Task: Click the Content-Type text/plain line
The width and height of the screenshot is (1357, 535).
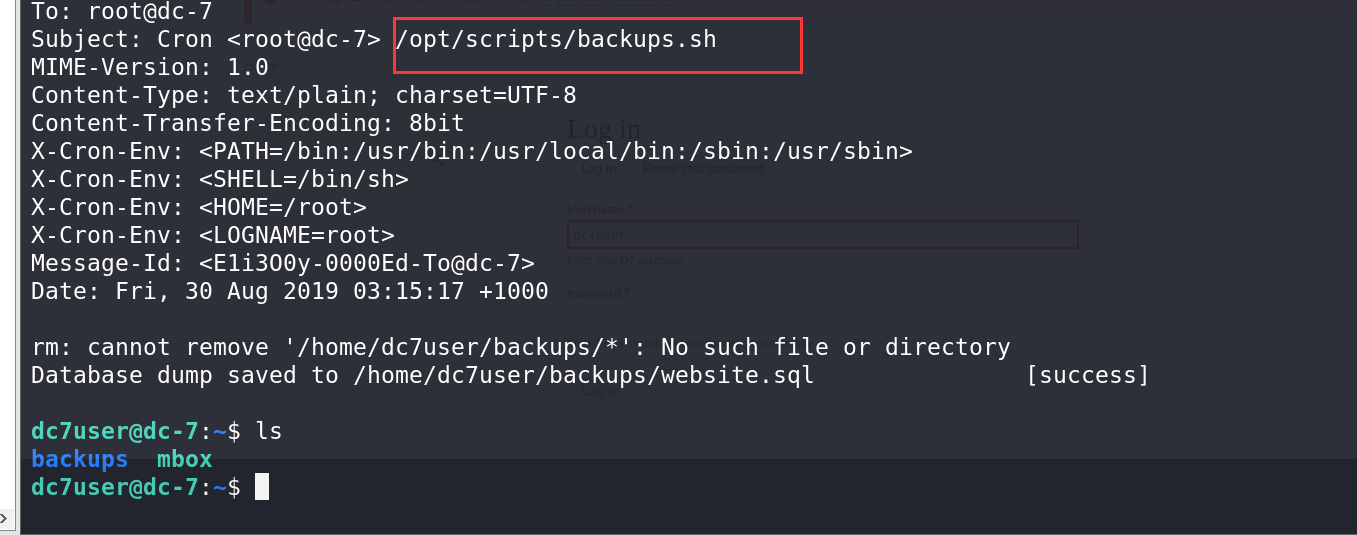Action: point(304,95)
